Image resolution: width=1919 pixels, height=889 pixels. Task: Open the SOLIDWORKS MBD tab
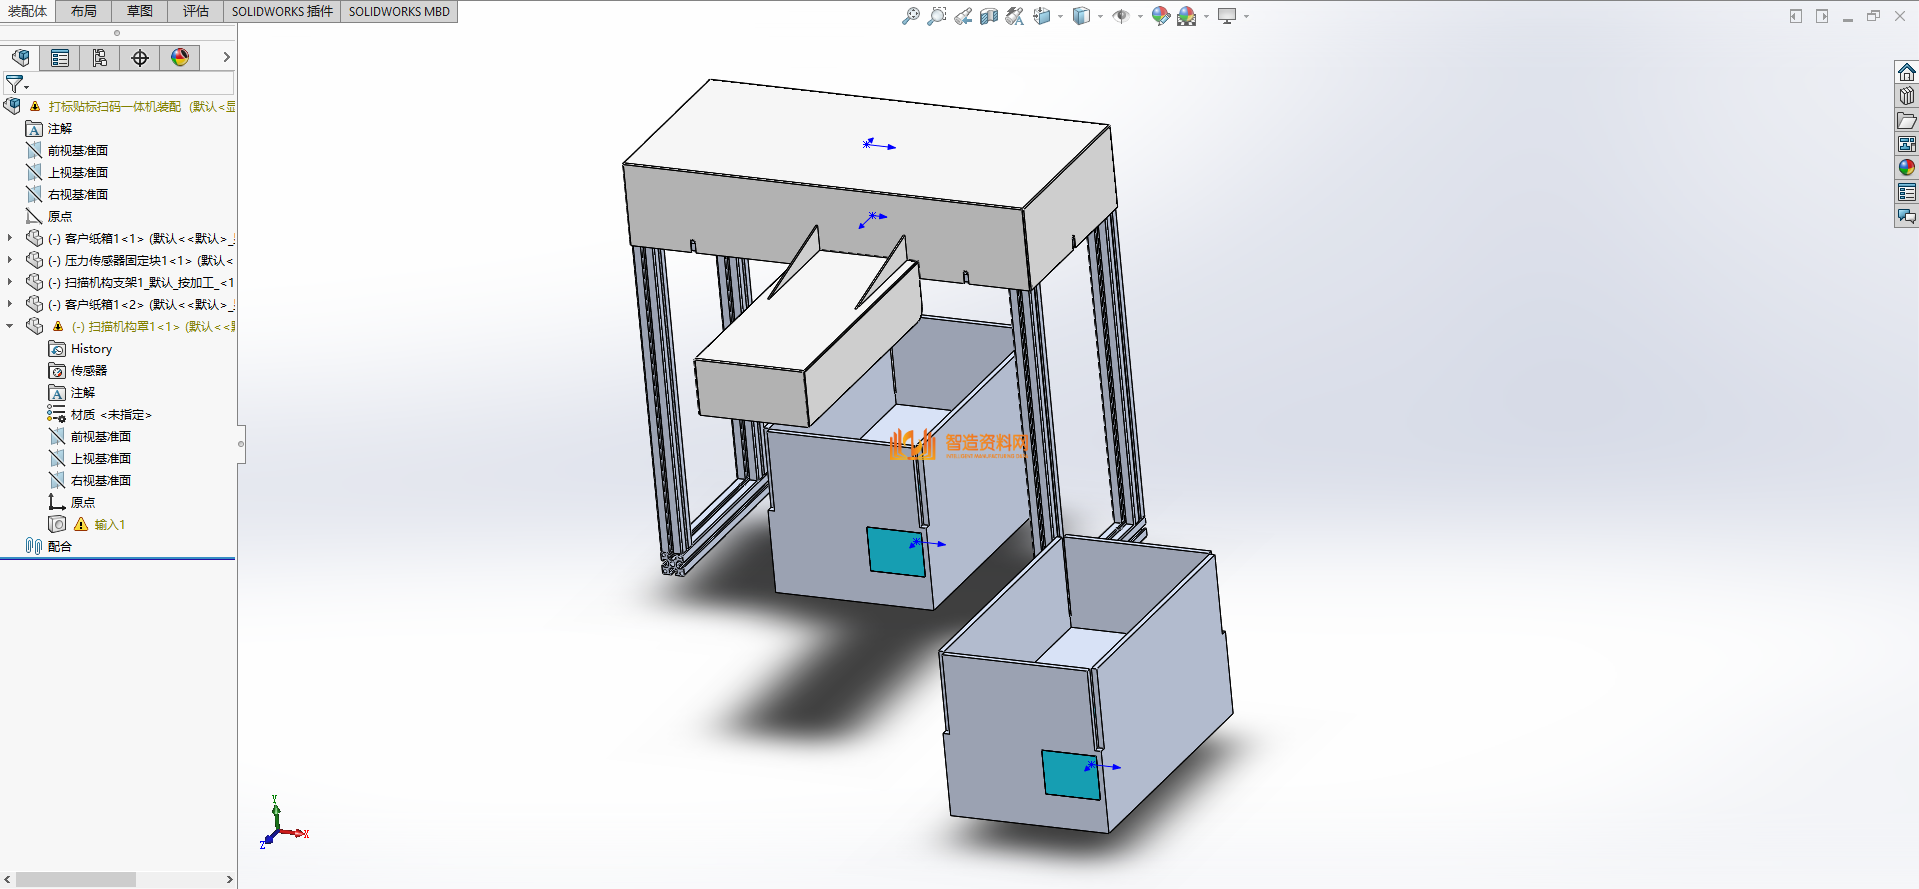click(x=399, y=11)
